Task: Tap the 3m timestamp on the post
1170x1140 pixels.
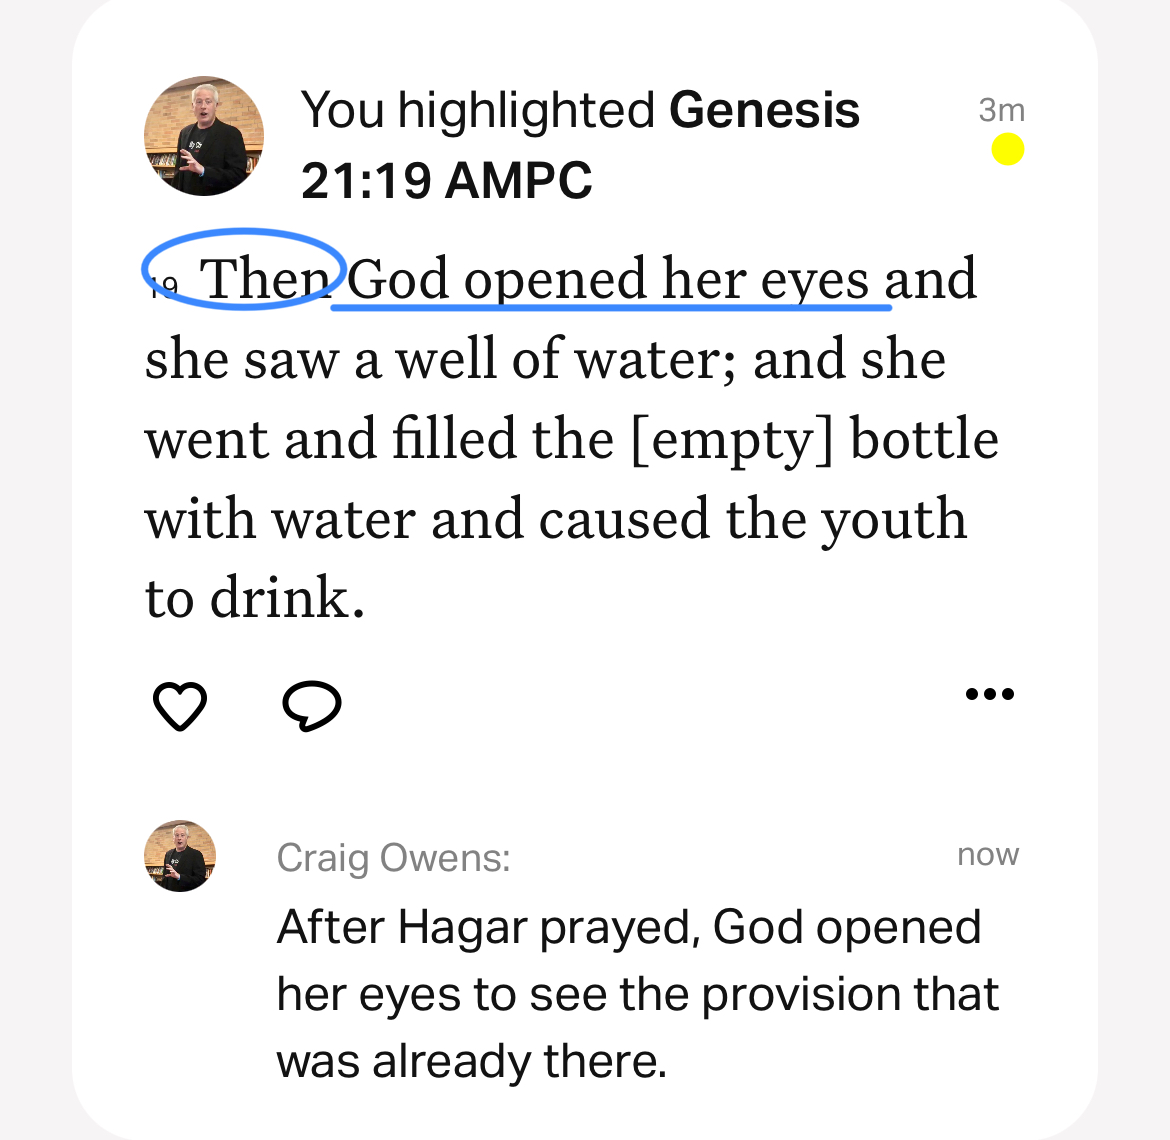Action: click(1001, 110)
